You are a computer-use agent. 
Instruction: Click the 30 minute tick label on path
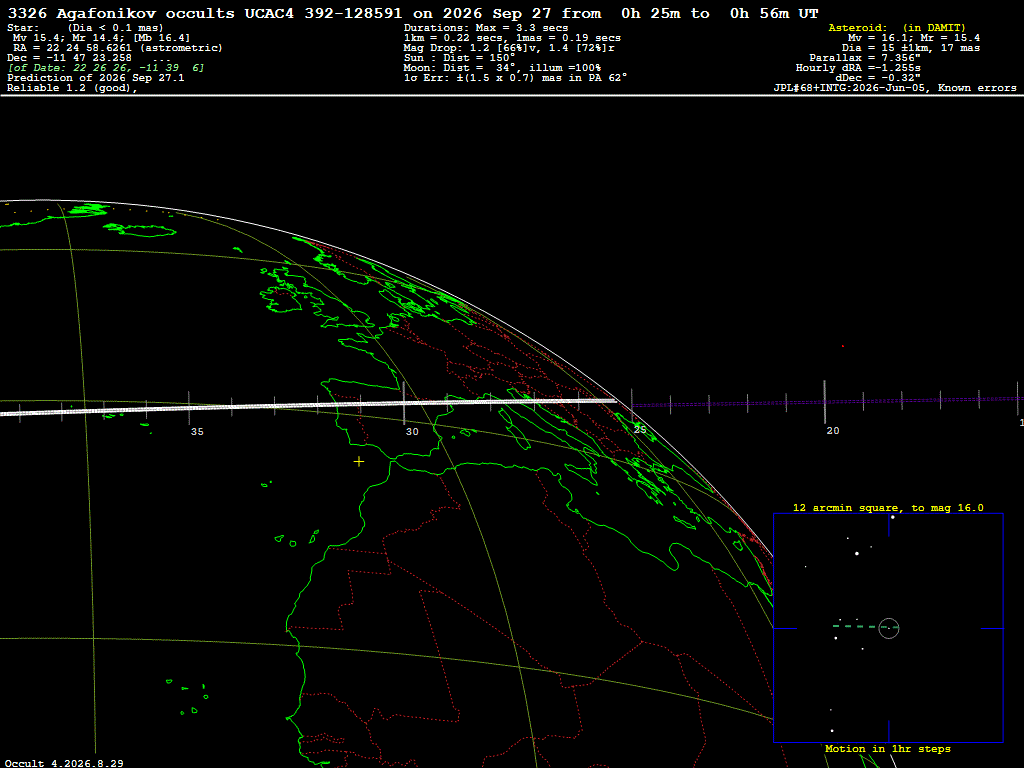[x=412, y=432]
